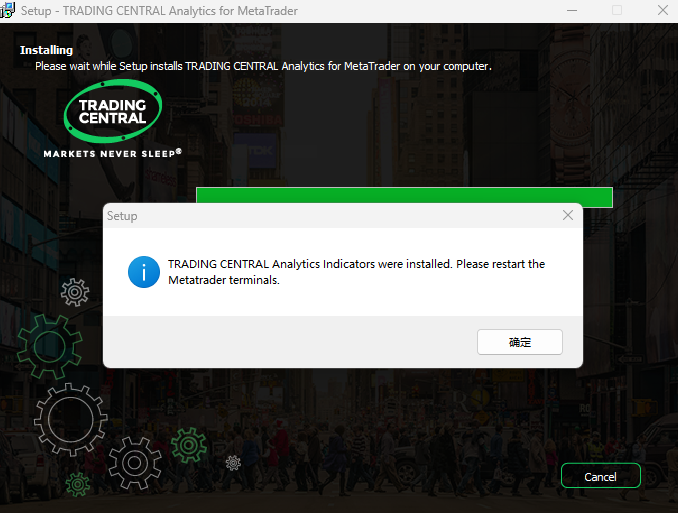This screenshot has height=513, width=678.
Task: Click the small gray gear above the dialog's left edge
Action: tap(75, 292)
